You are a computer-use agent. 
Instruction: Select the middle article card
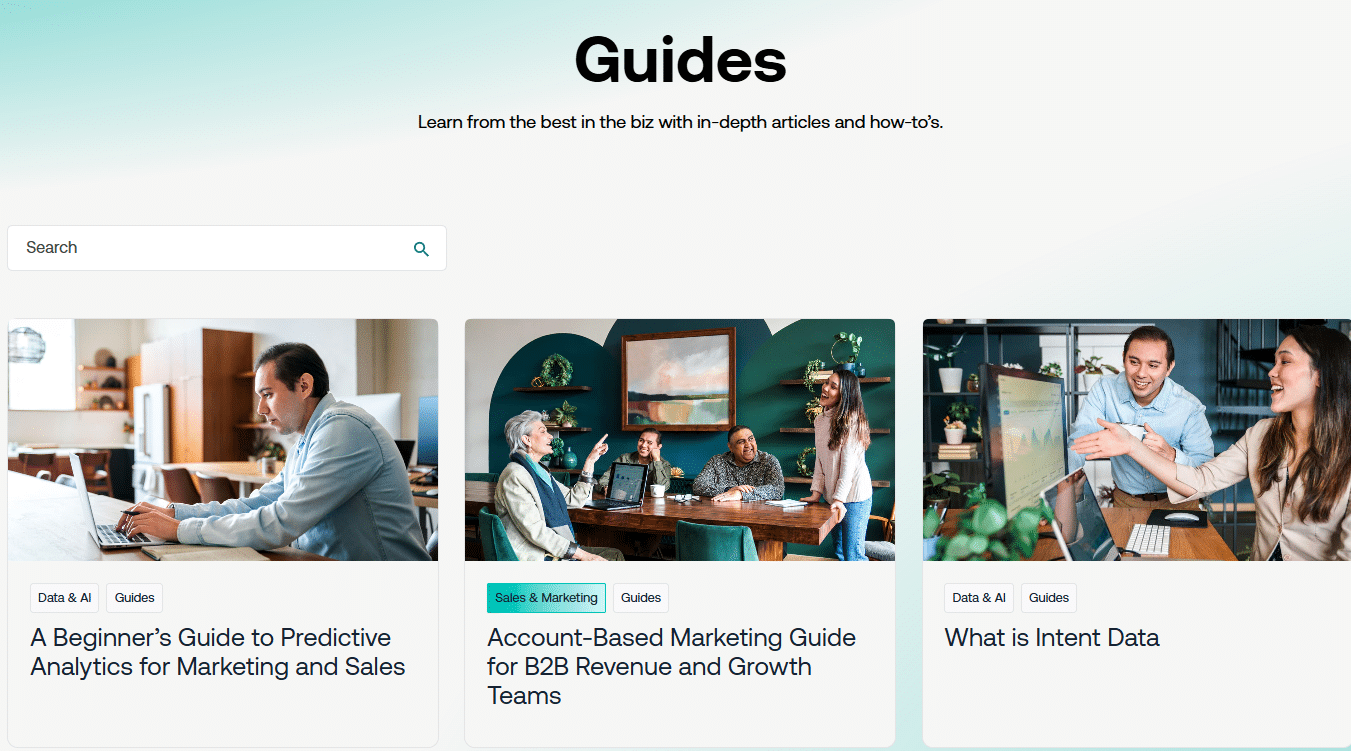tap(679, 530)
